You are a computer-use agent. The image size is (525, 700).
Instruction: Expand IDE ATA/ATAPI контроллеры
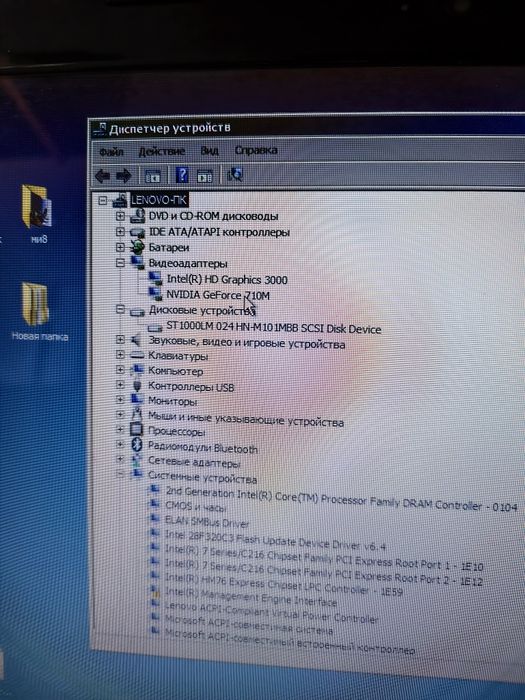coord(120,232)
